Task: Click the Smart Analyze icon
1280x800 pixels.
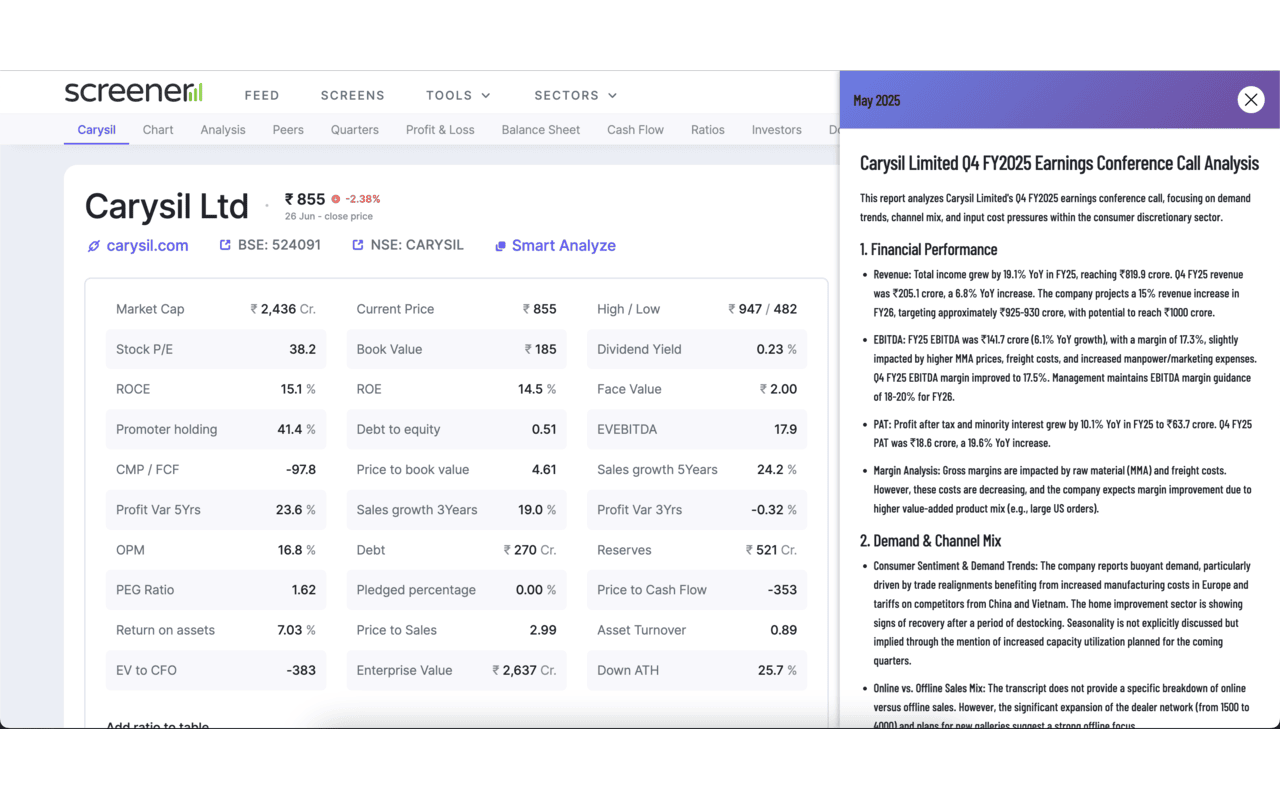Action: (500, 246)
